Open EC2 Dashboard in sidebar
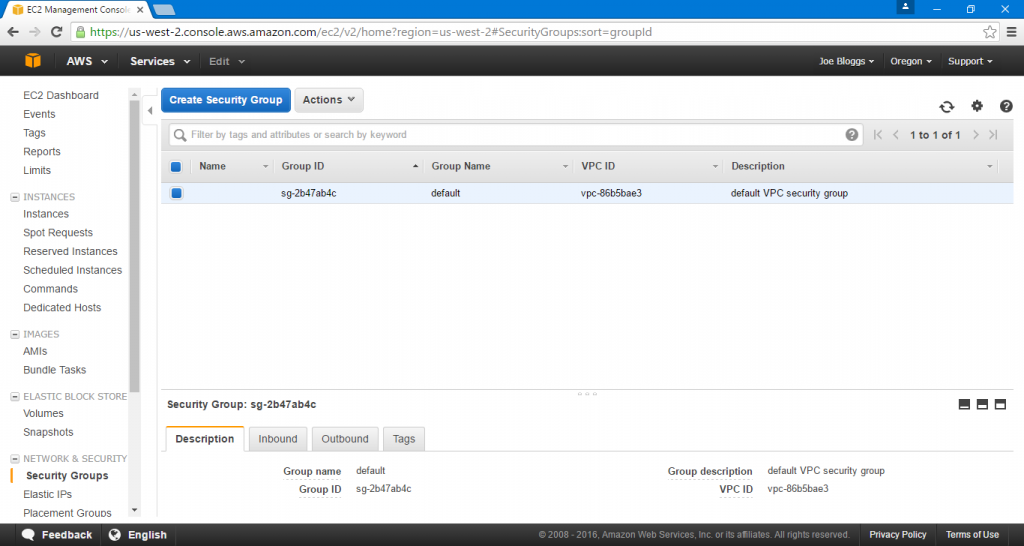Image resolution: width=1024 pixels, height=546 pixels. 61,95
